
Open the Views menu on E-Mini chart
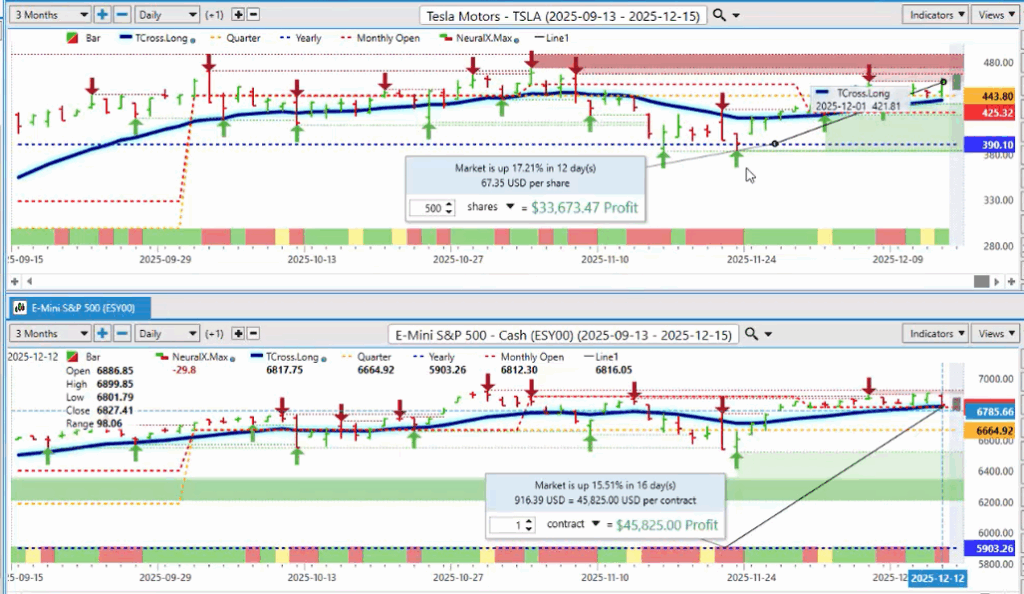pos(995,333)
